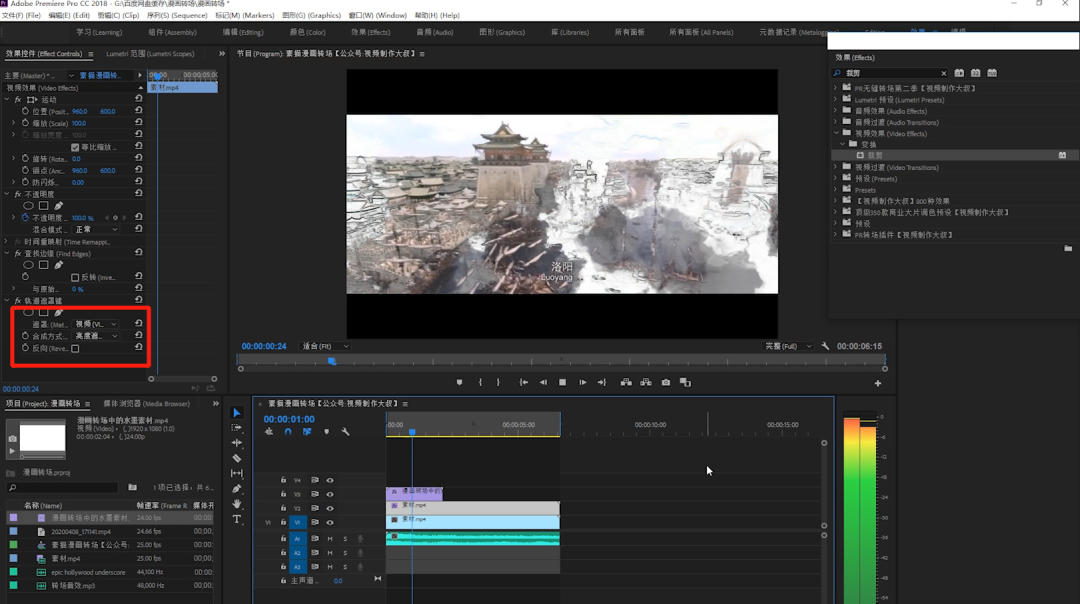Go to In point

pyautogui.click(x=523, y=382)
